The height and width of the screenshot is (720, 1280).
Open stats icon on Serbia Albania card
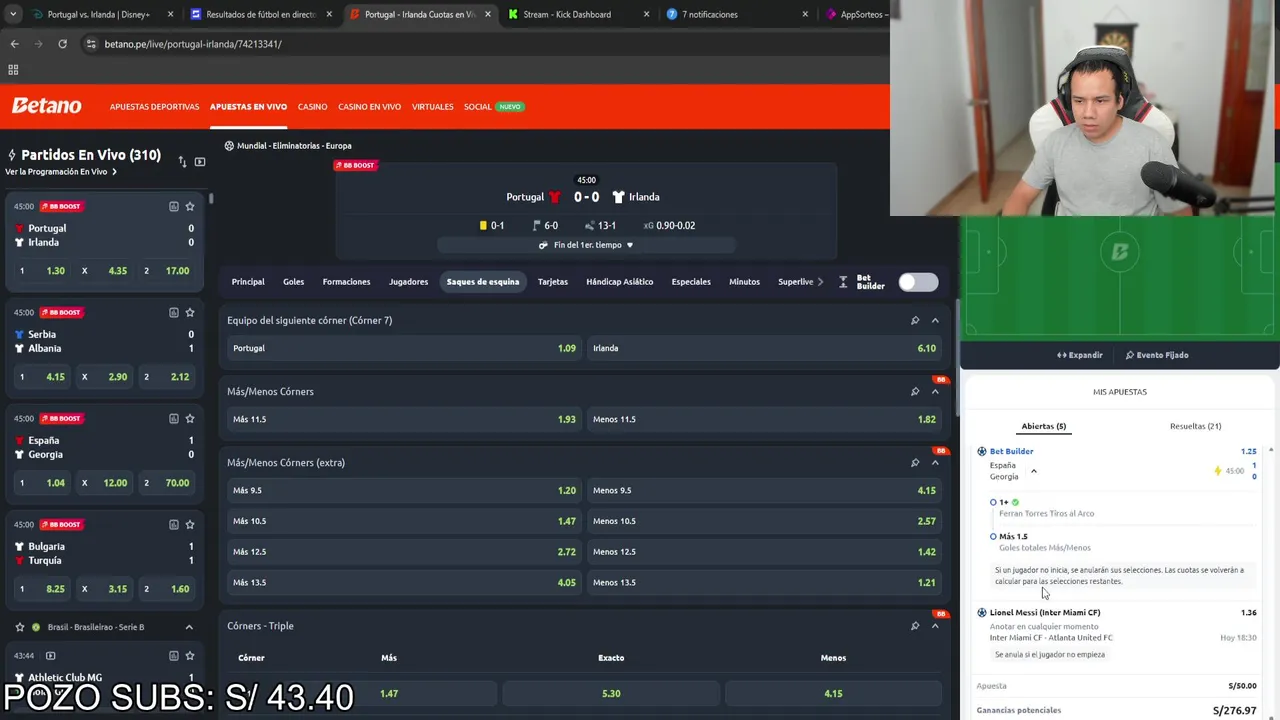[173, 312]
